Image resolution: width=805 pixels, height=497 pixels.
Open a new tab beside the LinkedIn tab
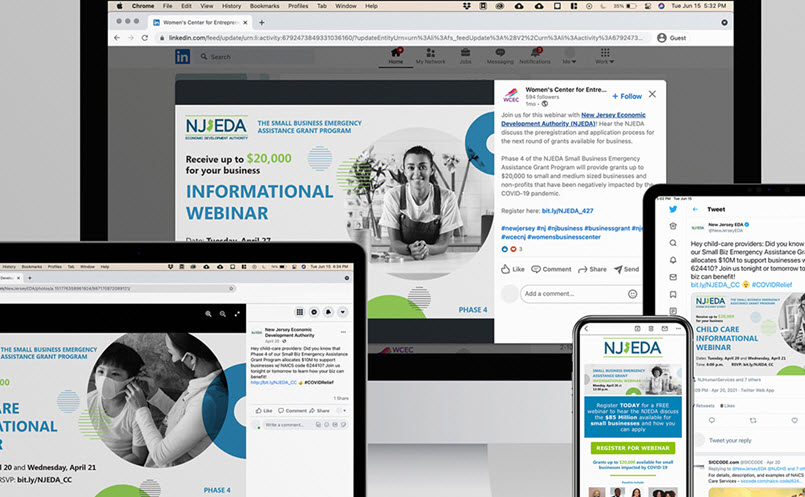[262, 22]
